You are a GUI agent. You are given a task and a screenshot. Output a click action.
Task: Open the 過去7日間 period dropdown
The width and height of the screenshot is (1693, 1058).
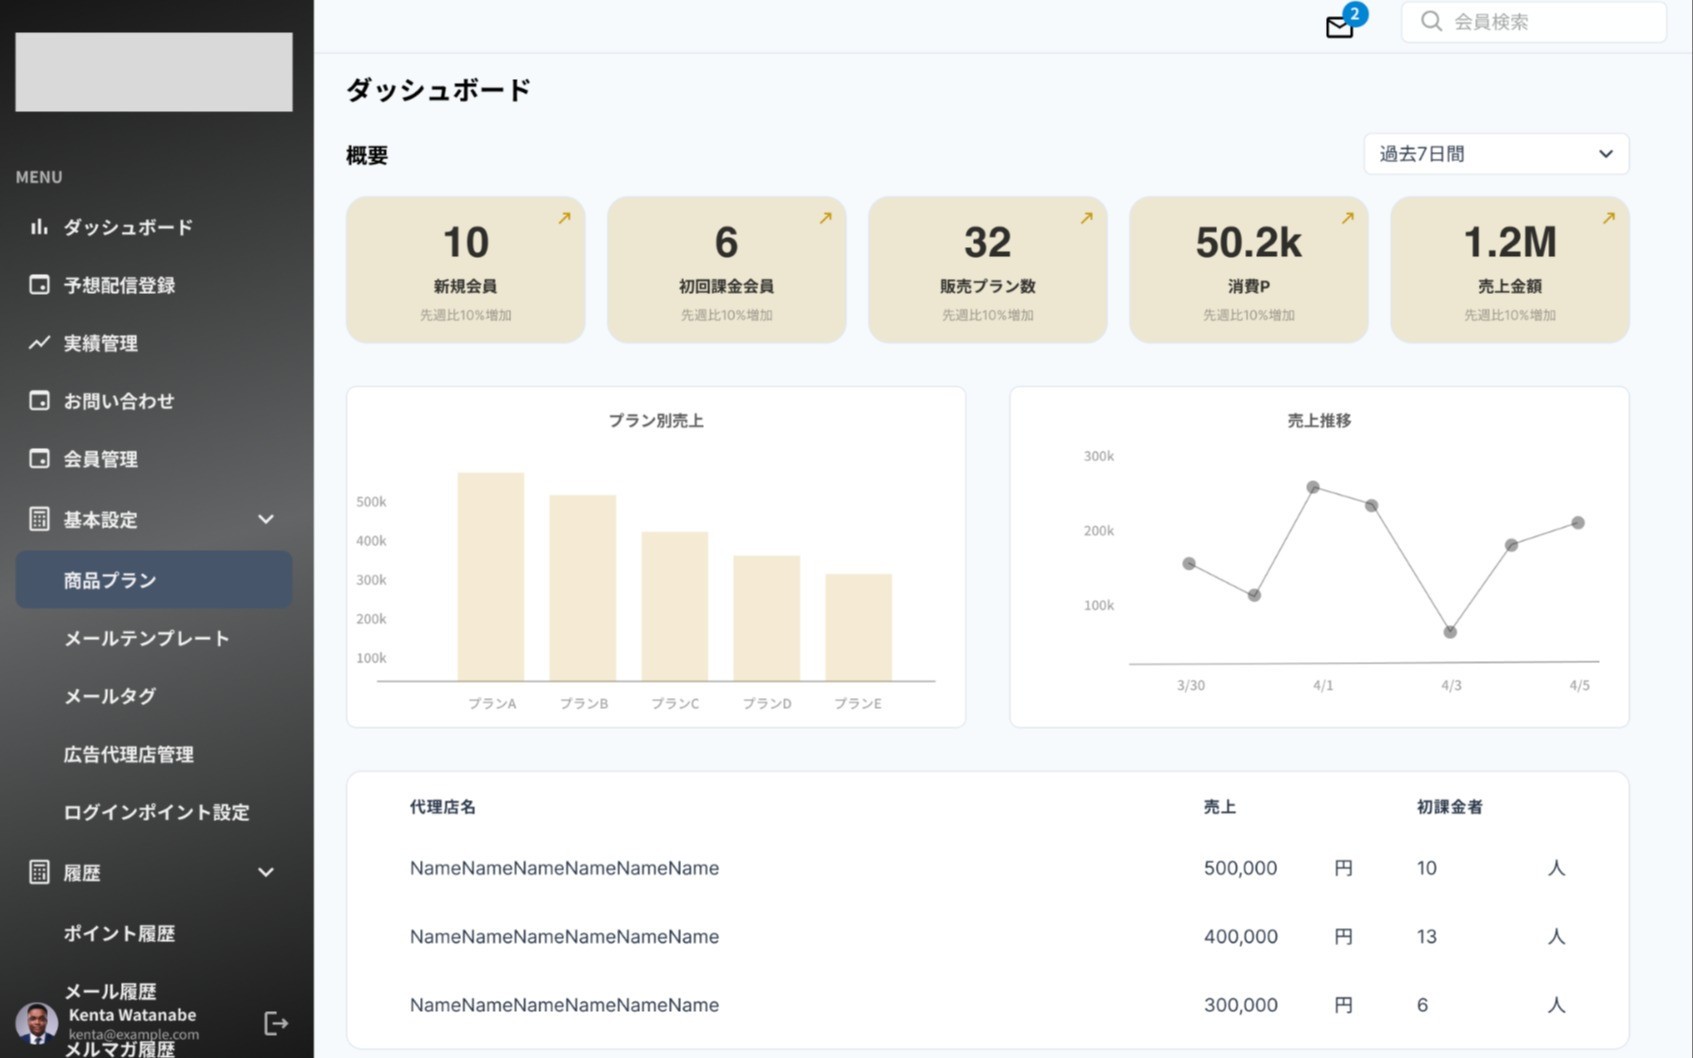pos(1494,153)
